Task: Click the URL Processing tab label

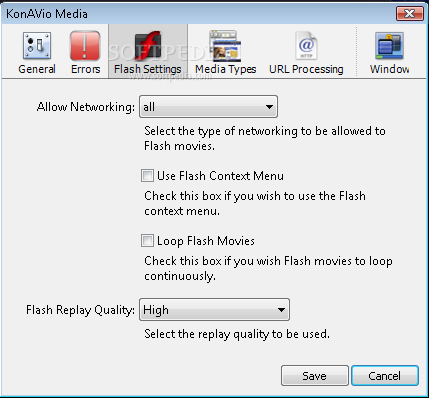Action: [x=306, y=69]
